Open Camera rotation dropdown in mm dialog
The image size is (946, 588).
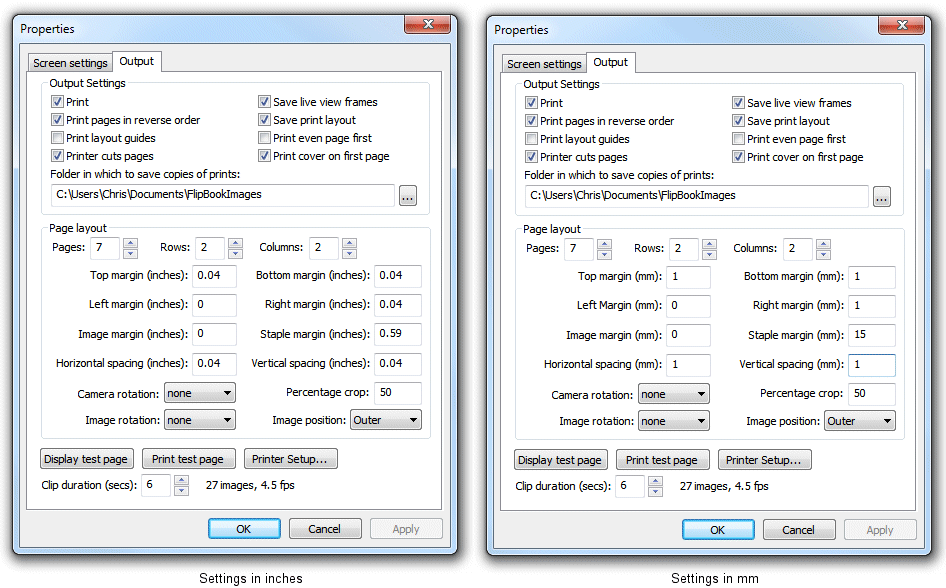point(674,394)
